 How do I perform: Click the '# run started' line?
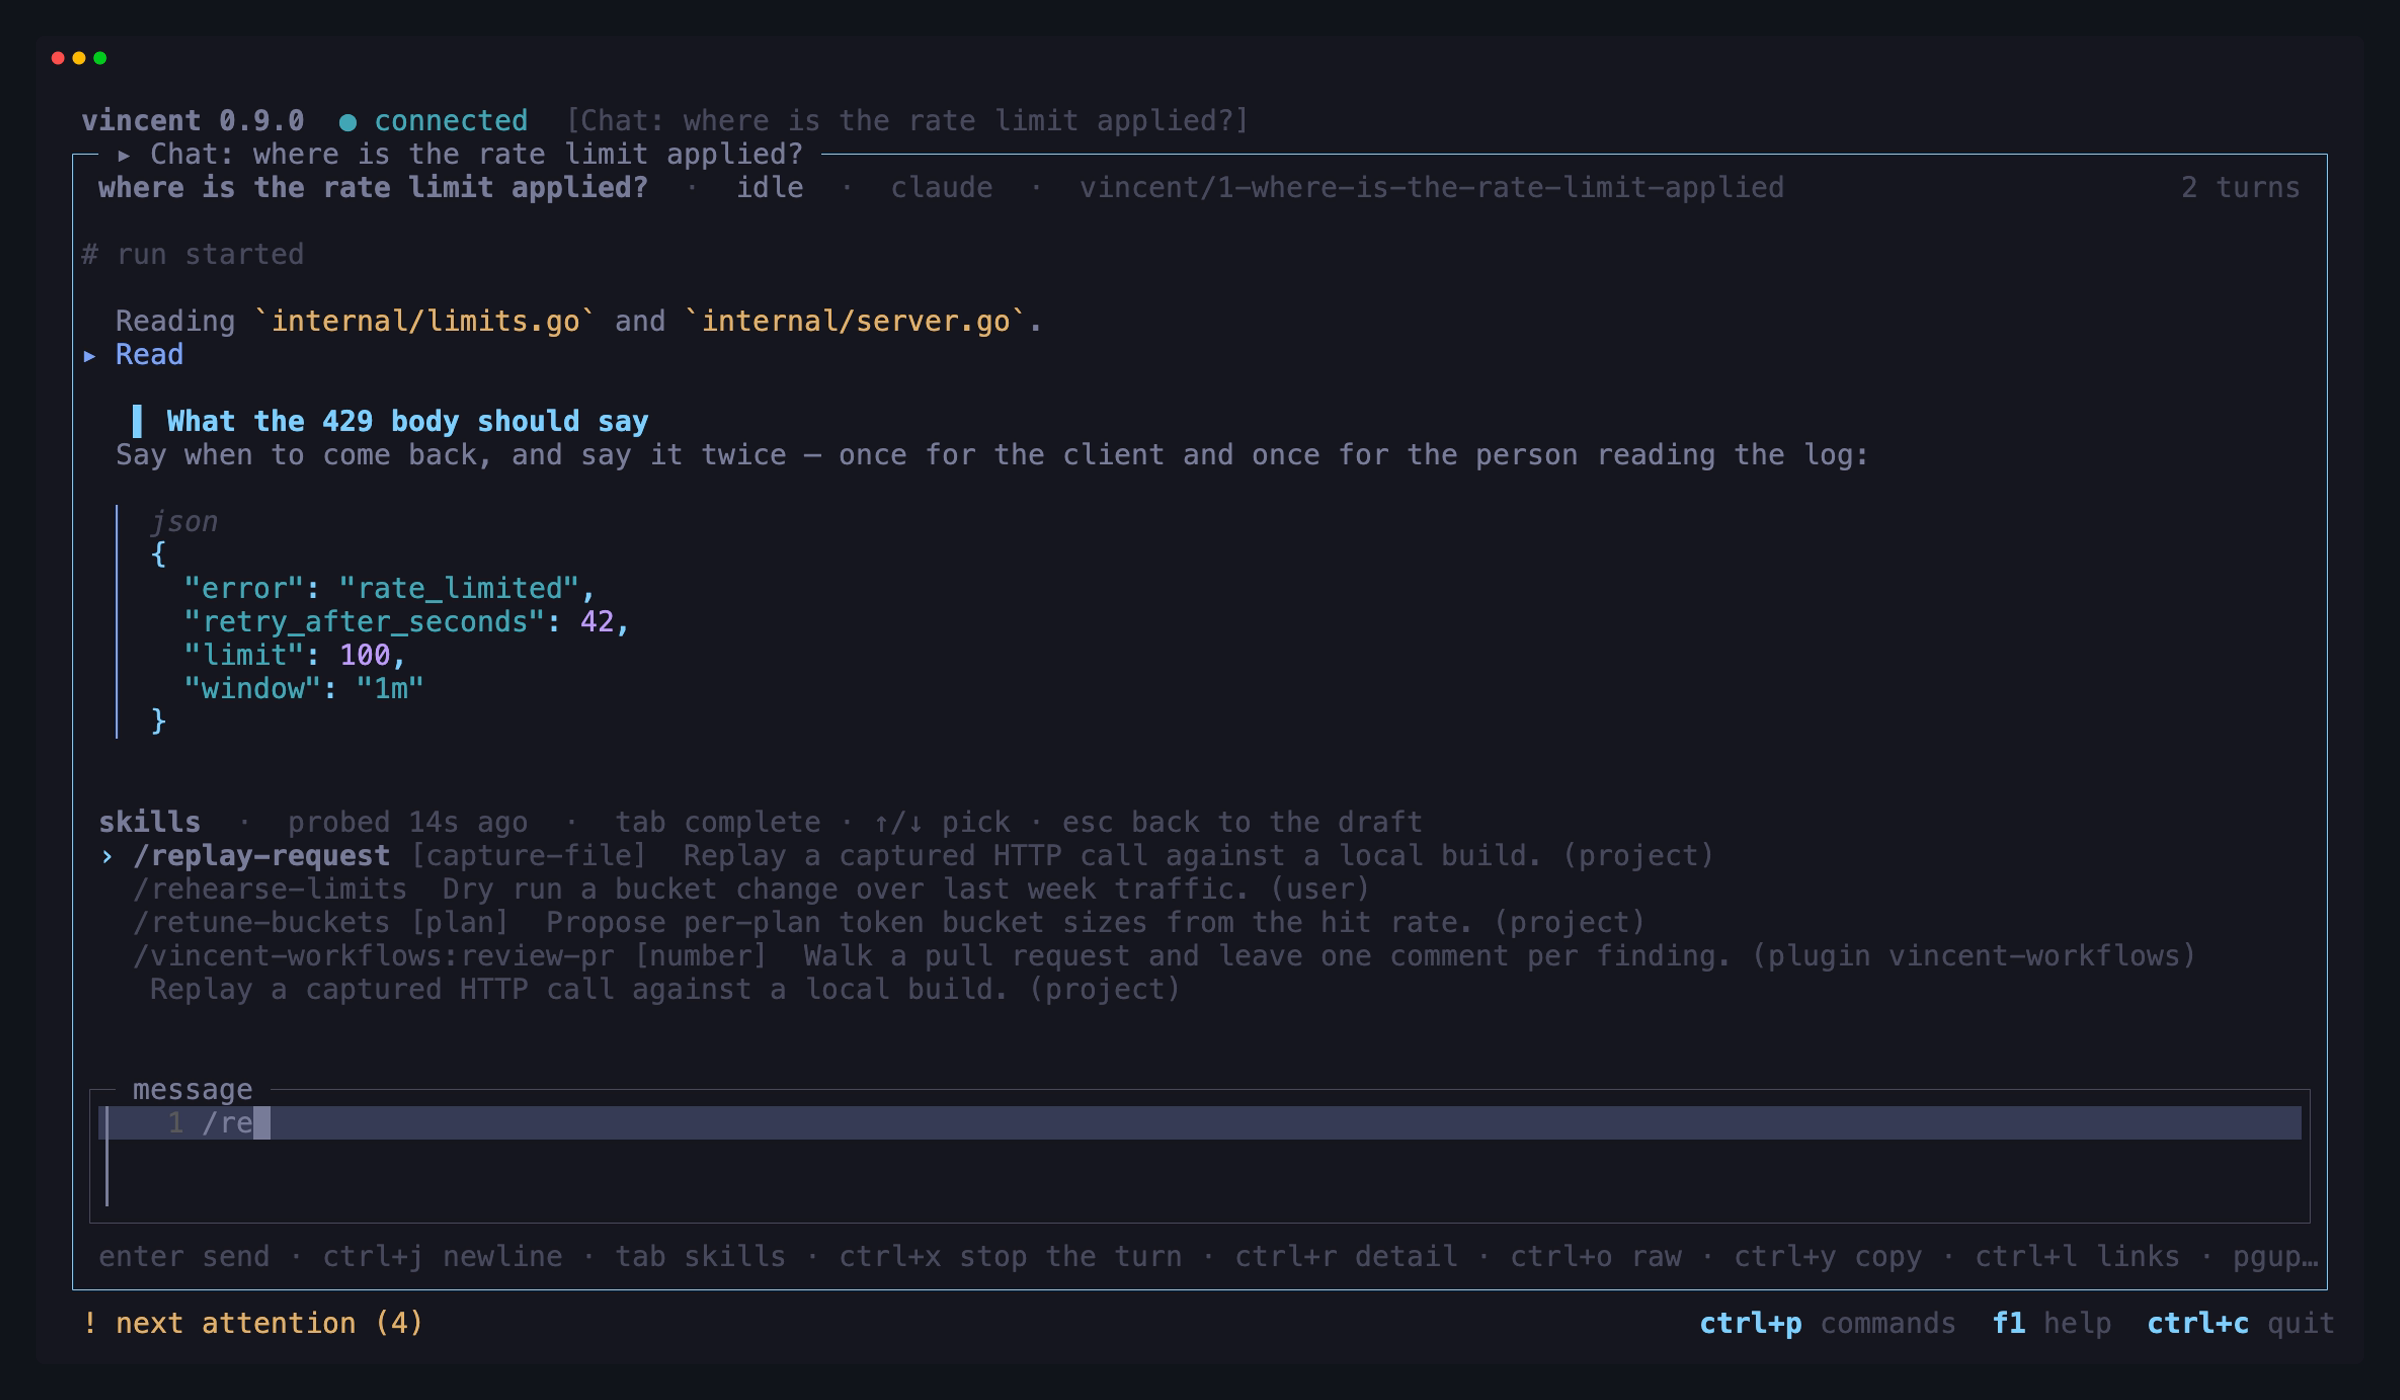point(193,254)
